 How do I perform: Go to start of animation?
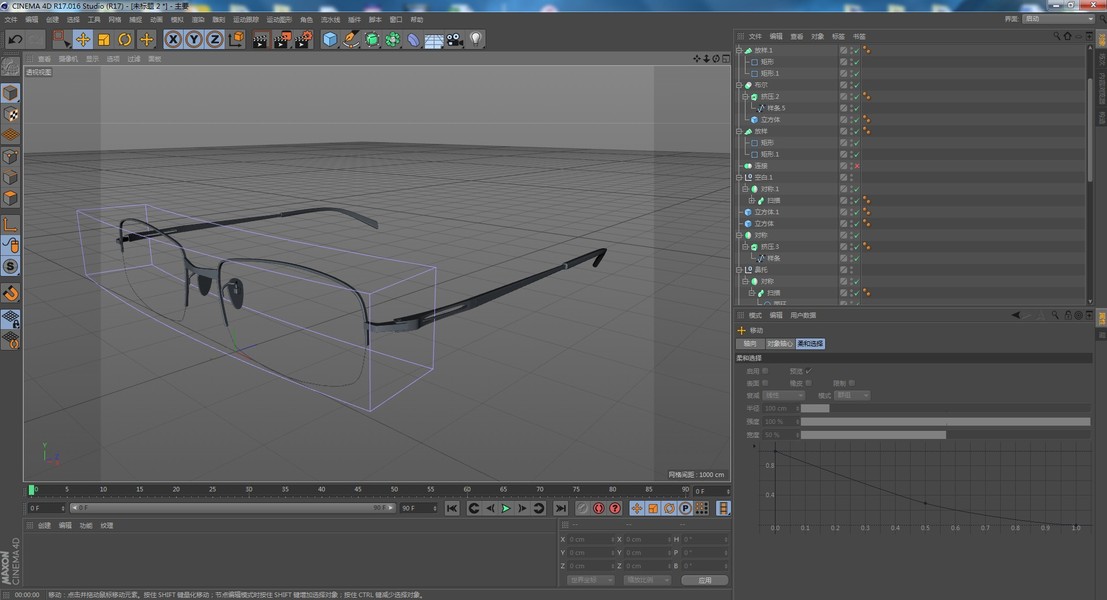click(x=452, y=508)
